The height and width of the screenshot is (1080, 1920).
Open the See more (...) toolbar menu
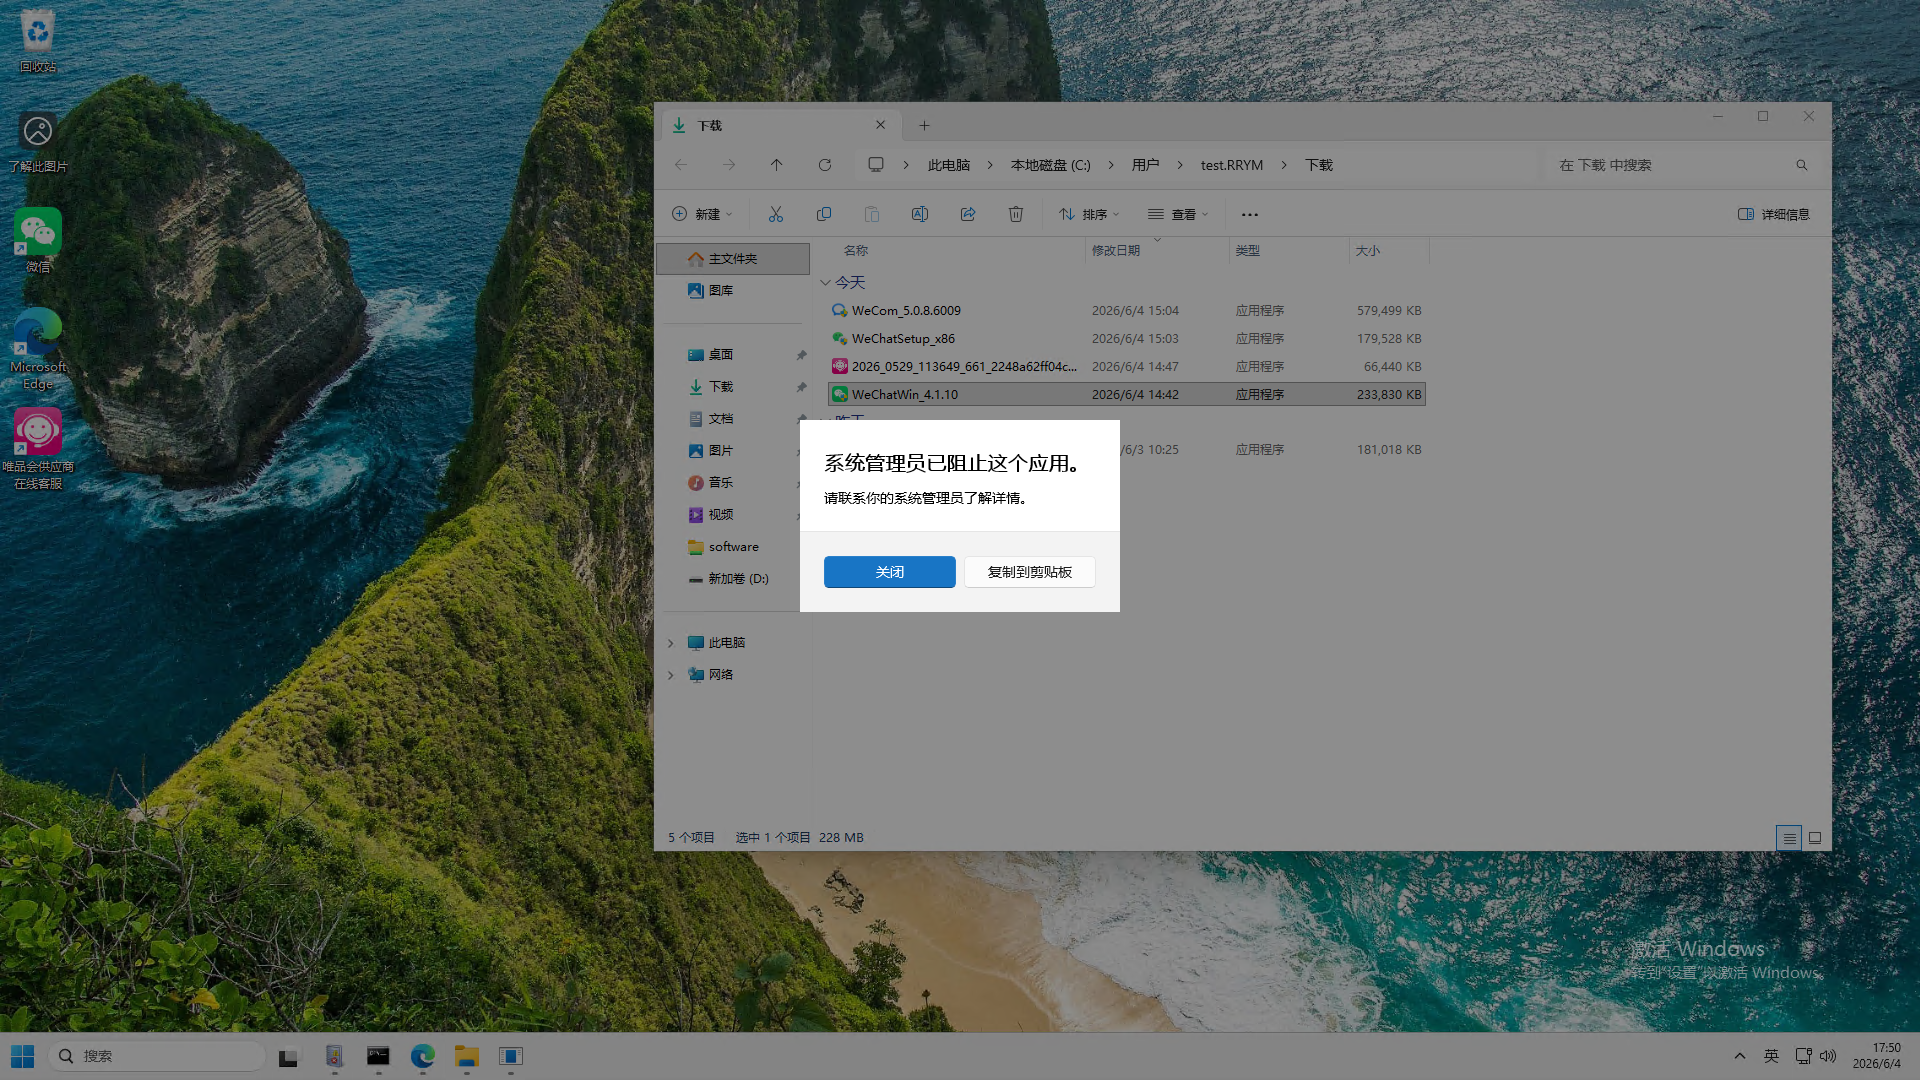1250,214
